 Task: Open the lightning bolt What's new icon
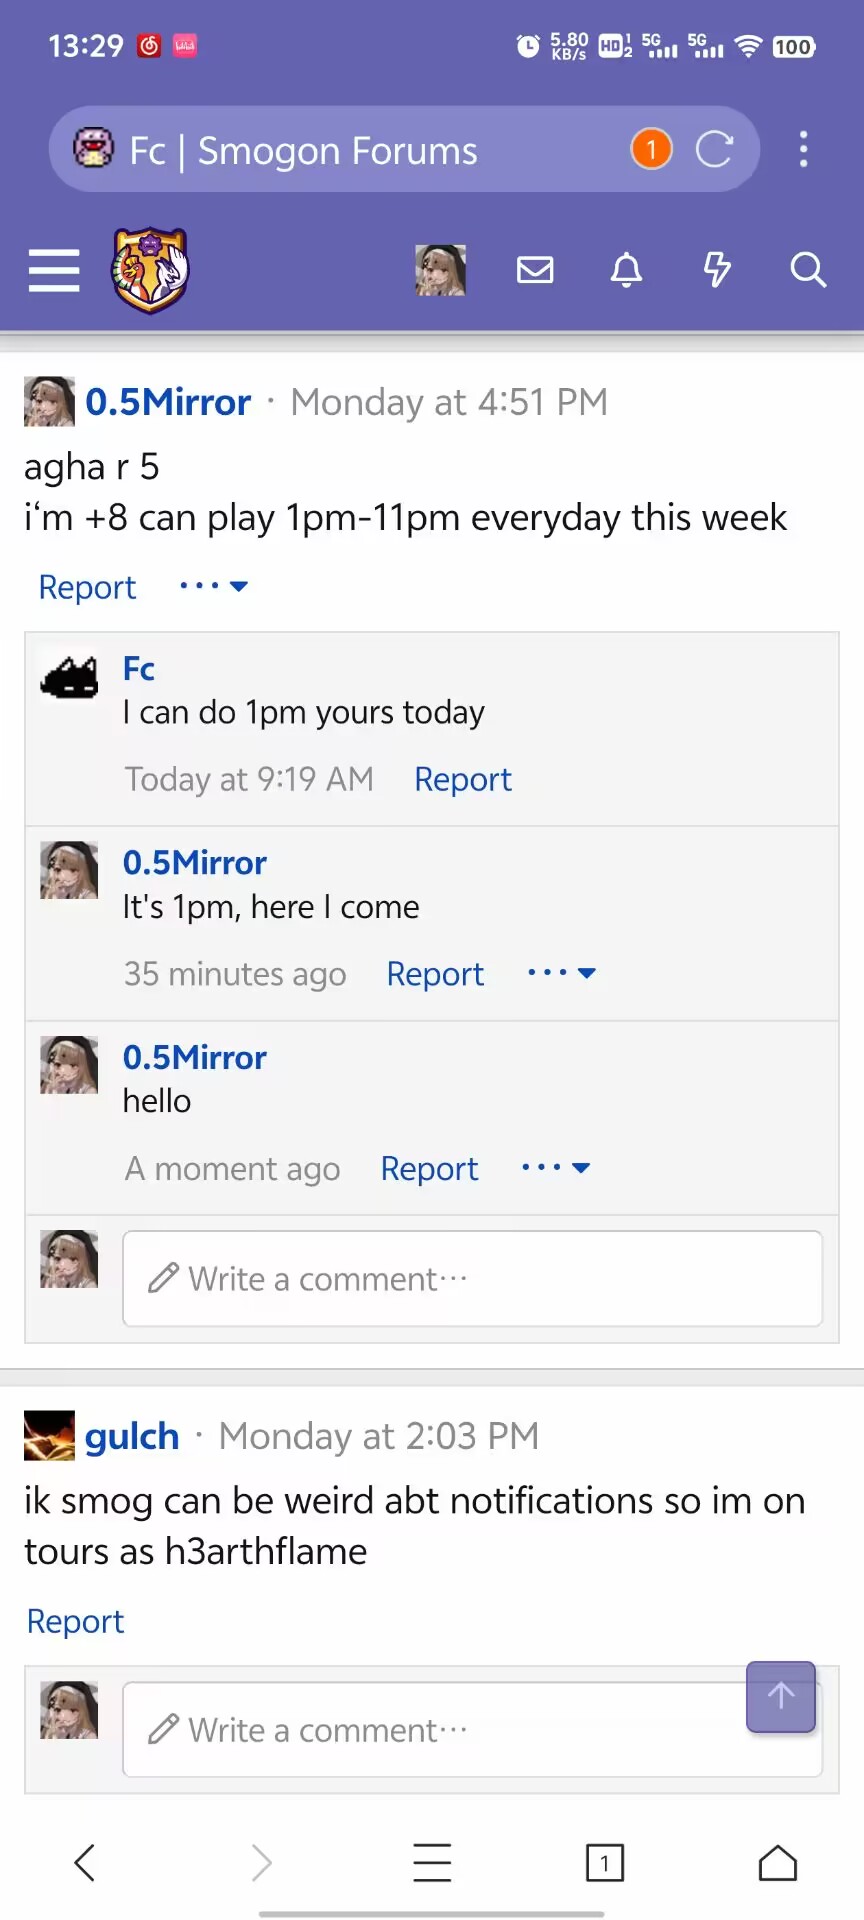[717, 270]
